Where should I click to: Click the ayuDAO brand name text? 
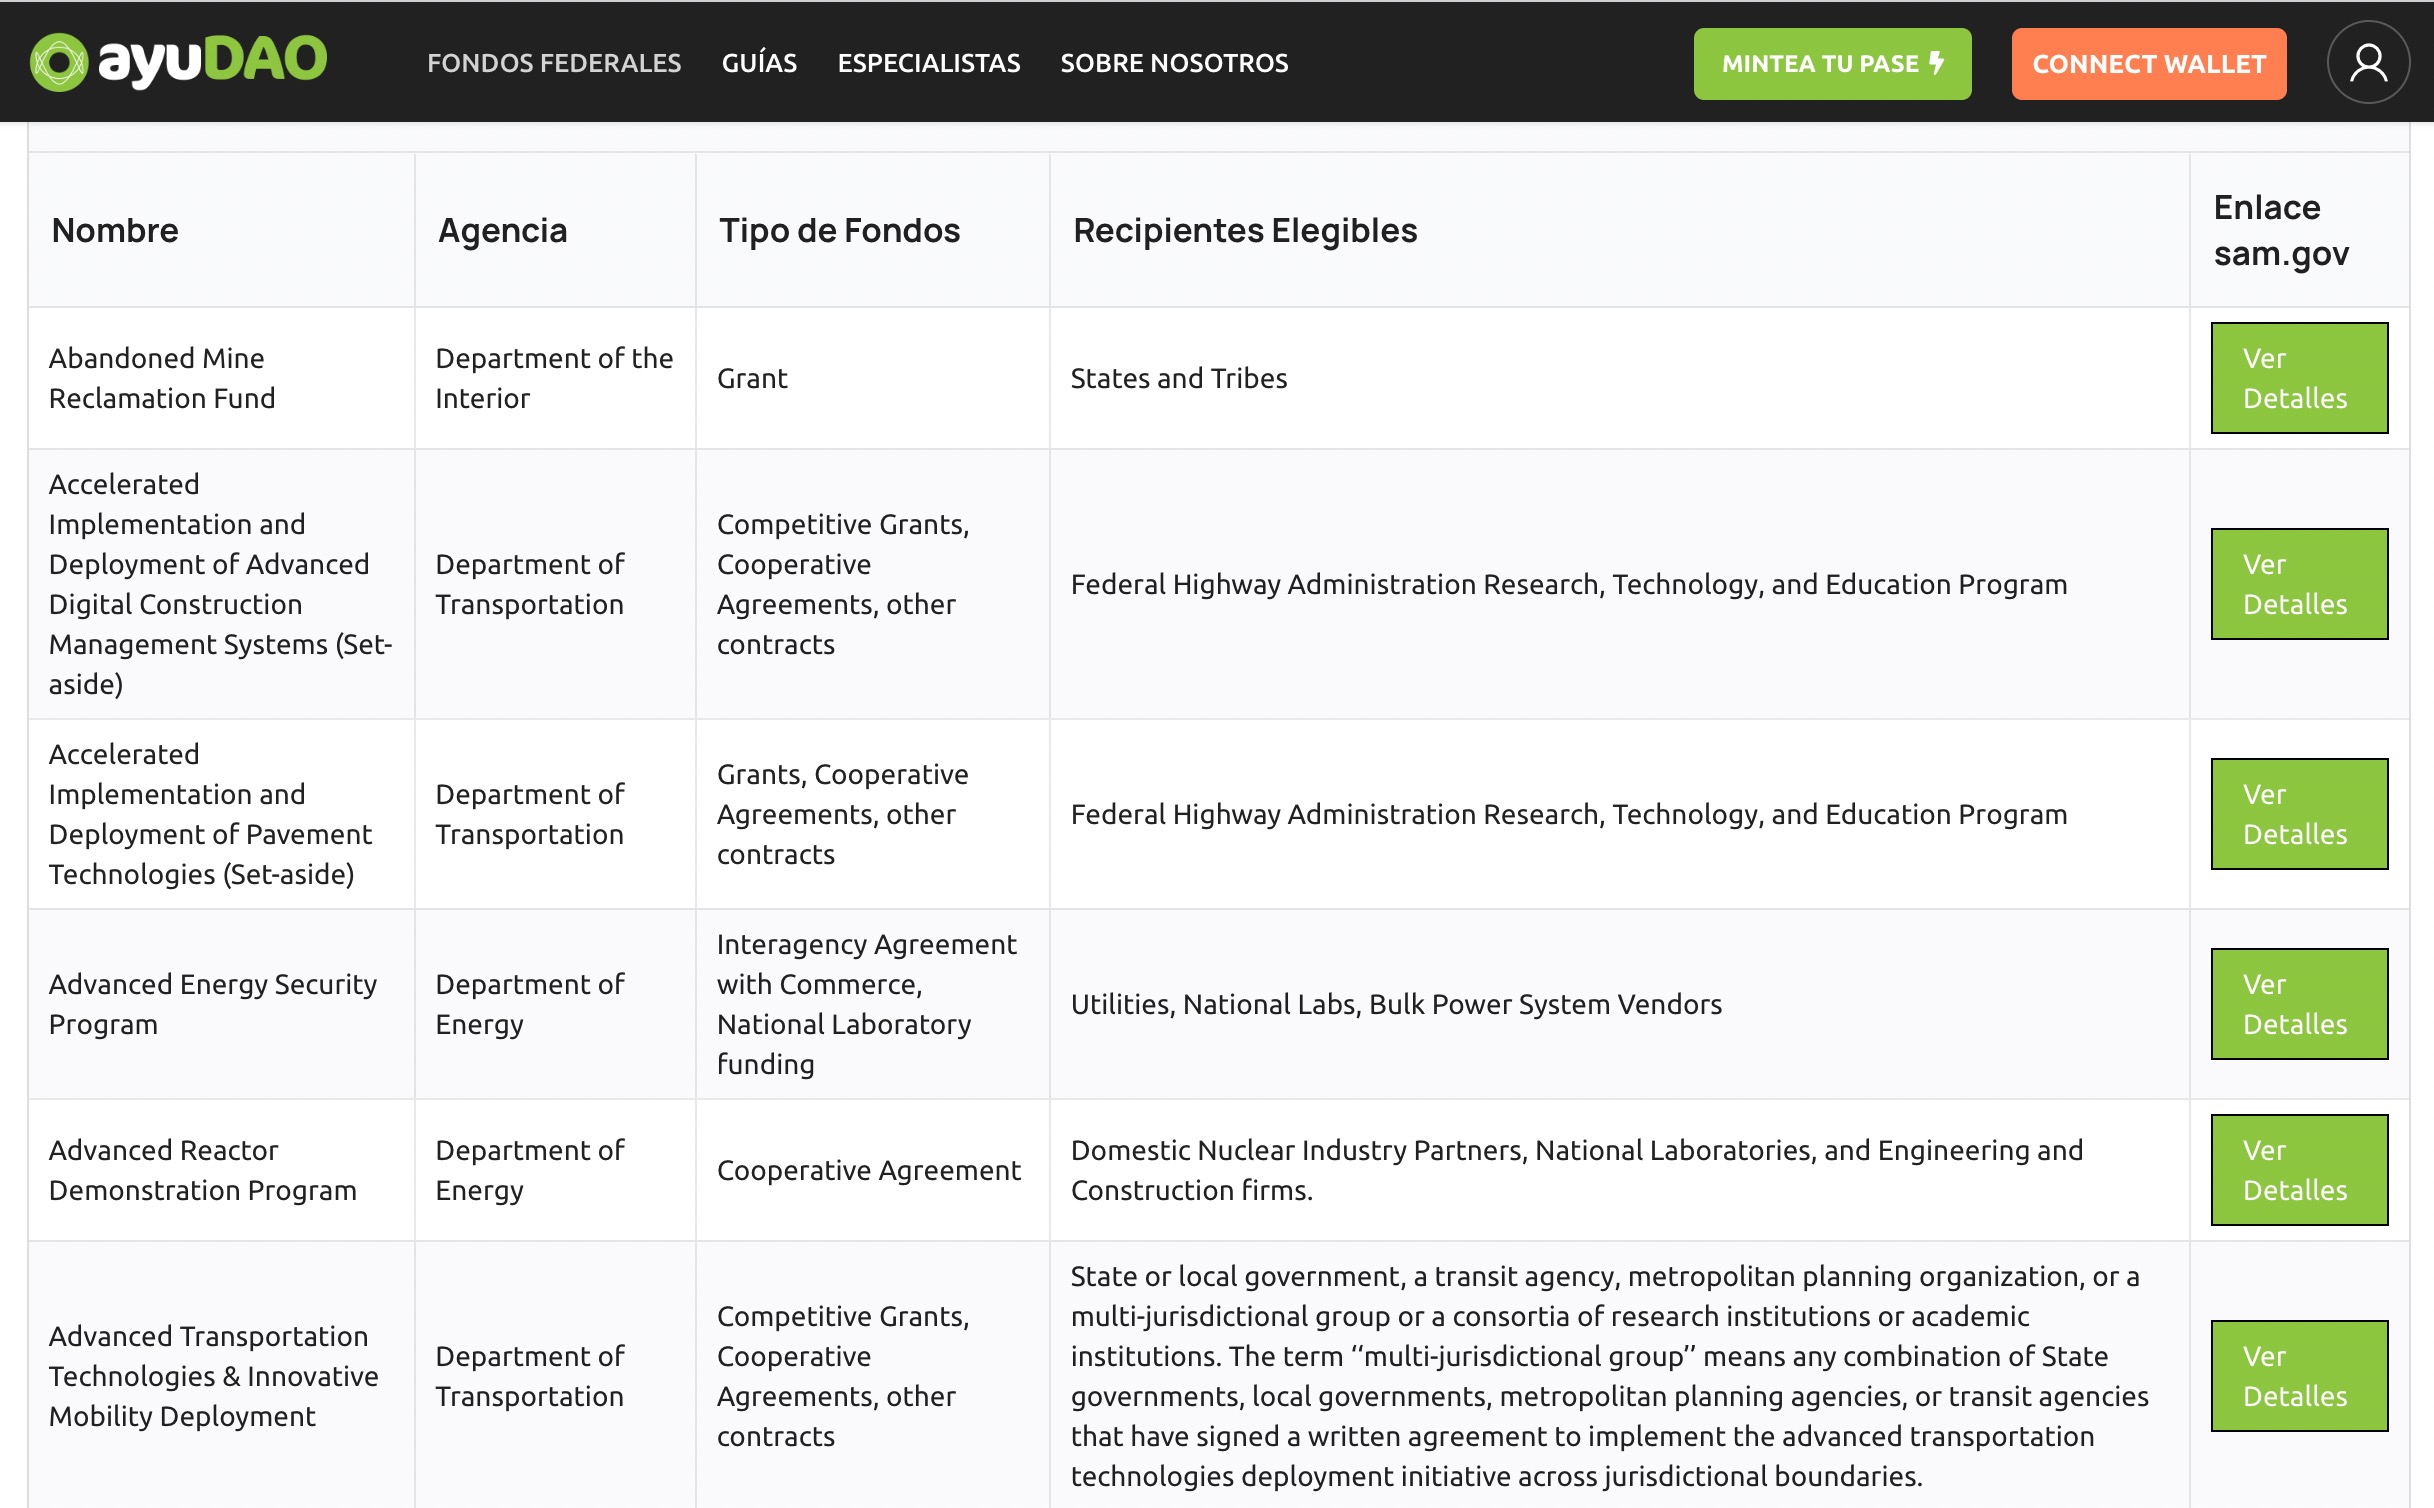212,60
